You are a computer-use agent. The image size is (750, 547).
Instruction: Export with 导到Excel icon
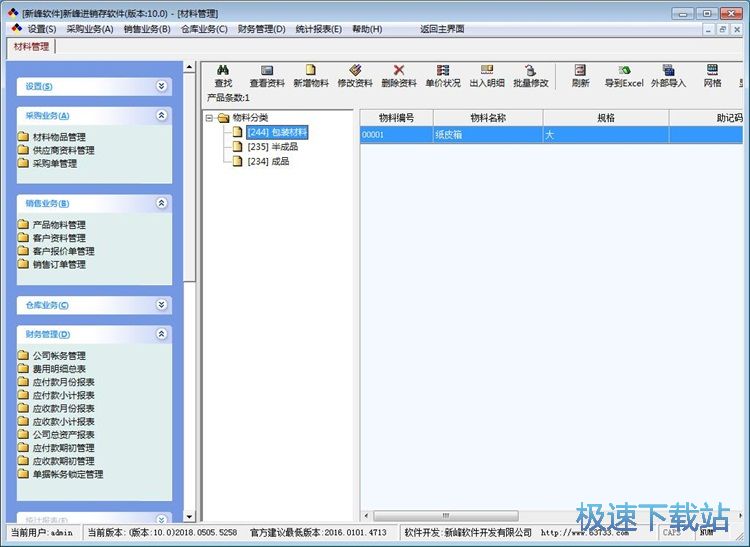click(x=624, y=70)
